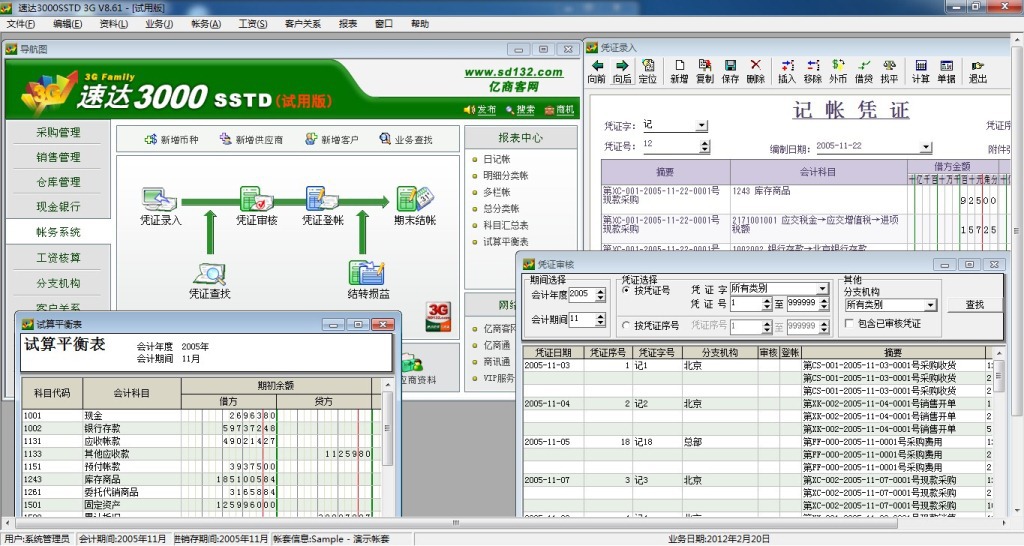This screenshot has height=546, width=1024.
Task: Click the 保存 save icon
Action: pyautogui.click(x=730, y=71)
